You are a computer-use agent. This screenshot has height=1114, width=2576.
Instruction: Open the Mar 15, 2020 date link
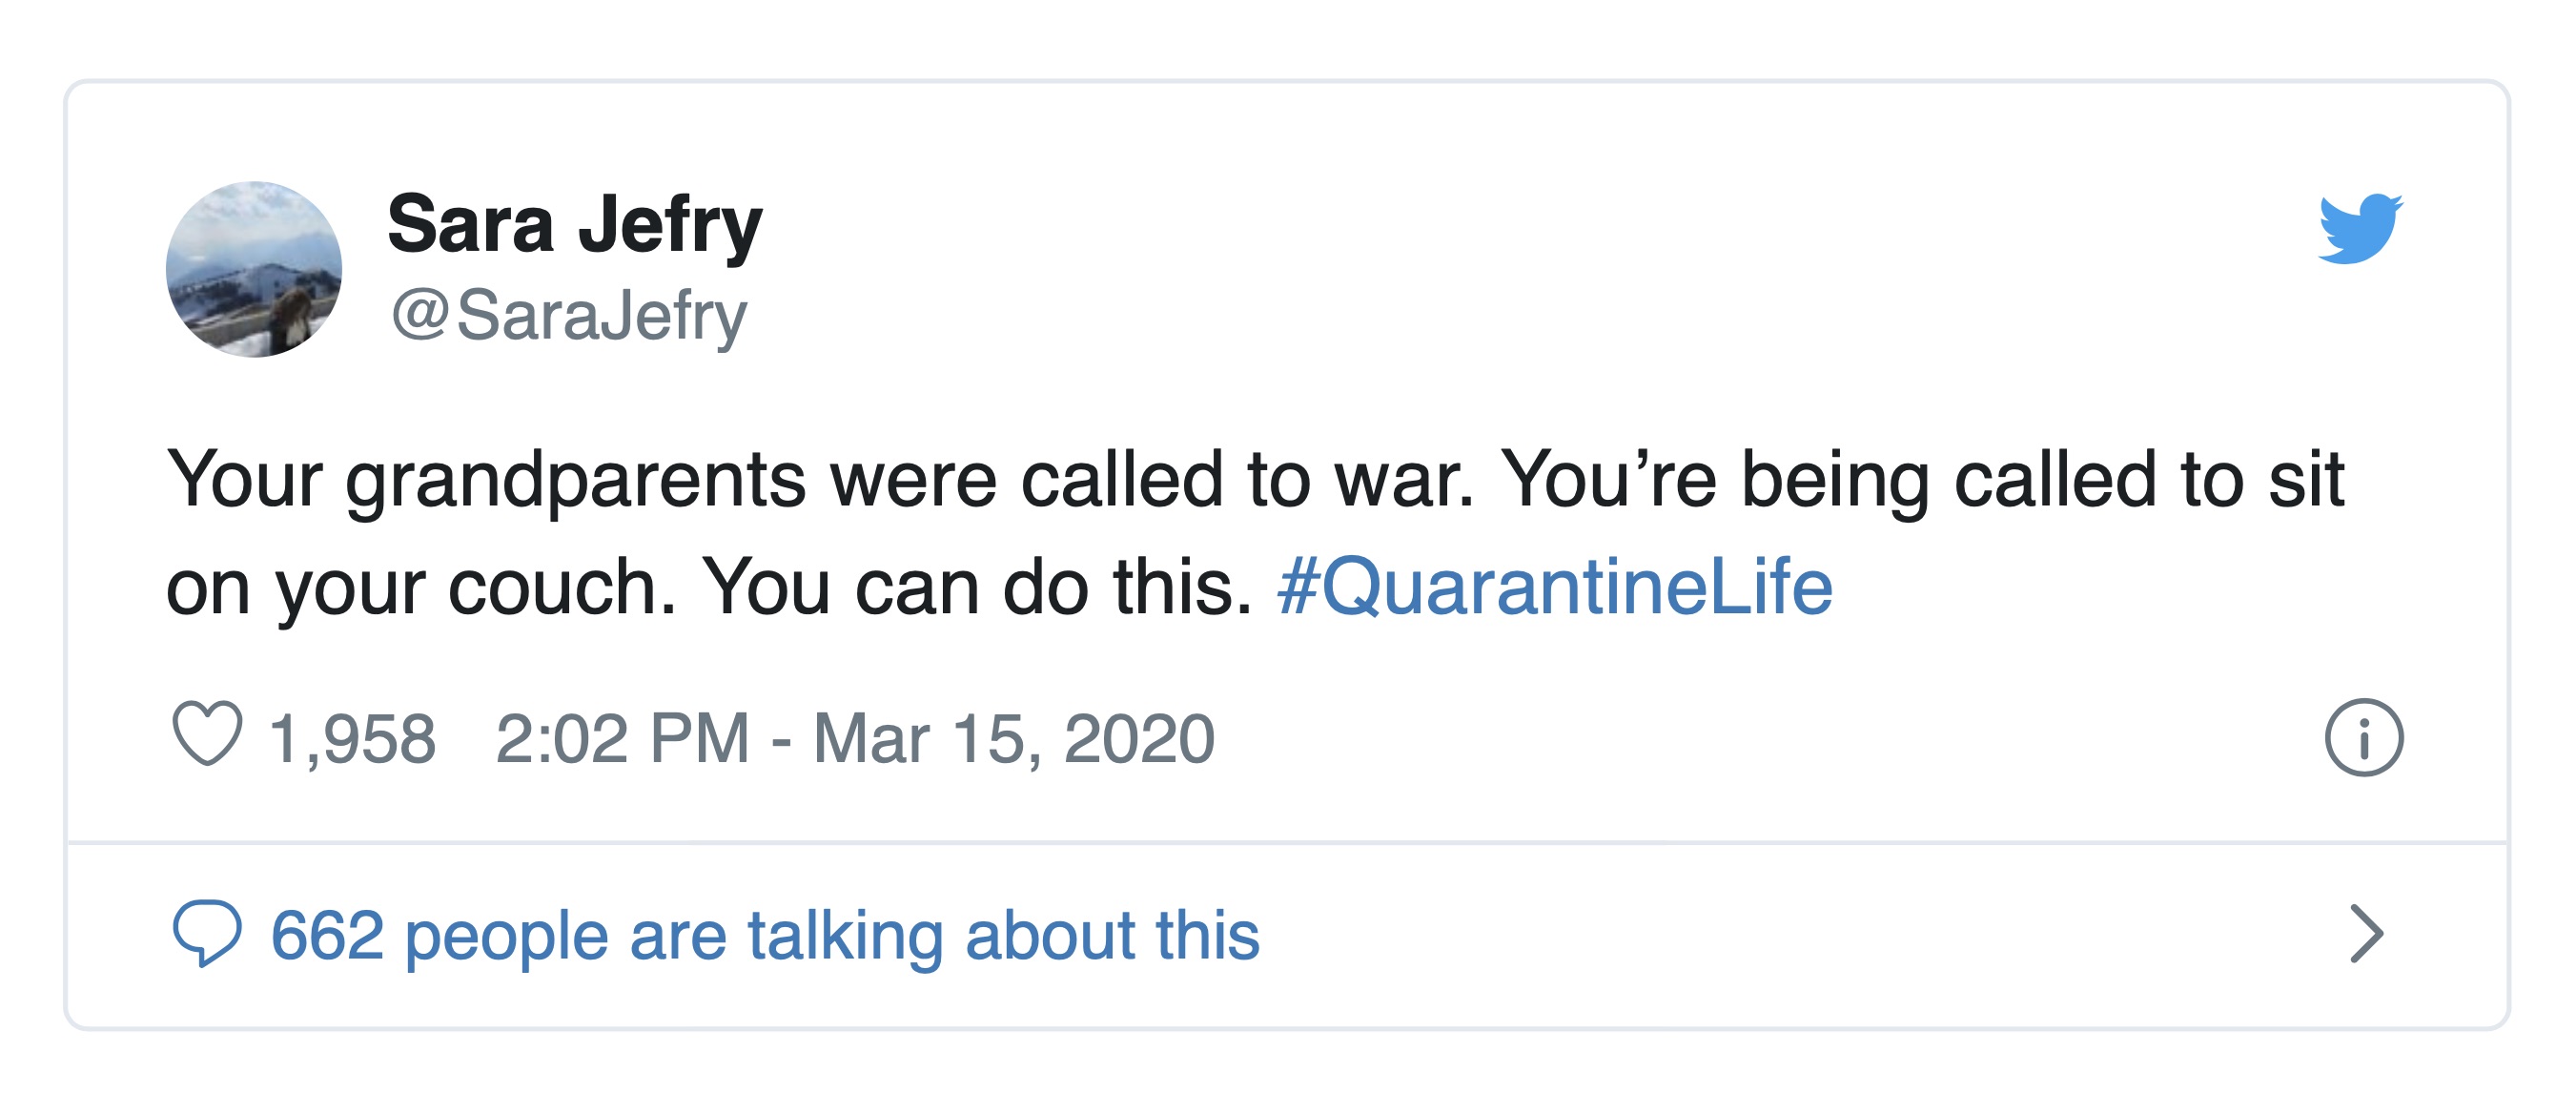(x=1013, y=739)
